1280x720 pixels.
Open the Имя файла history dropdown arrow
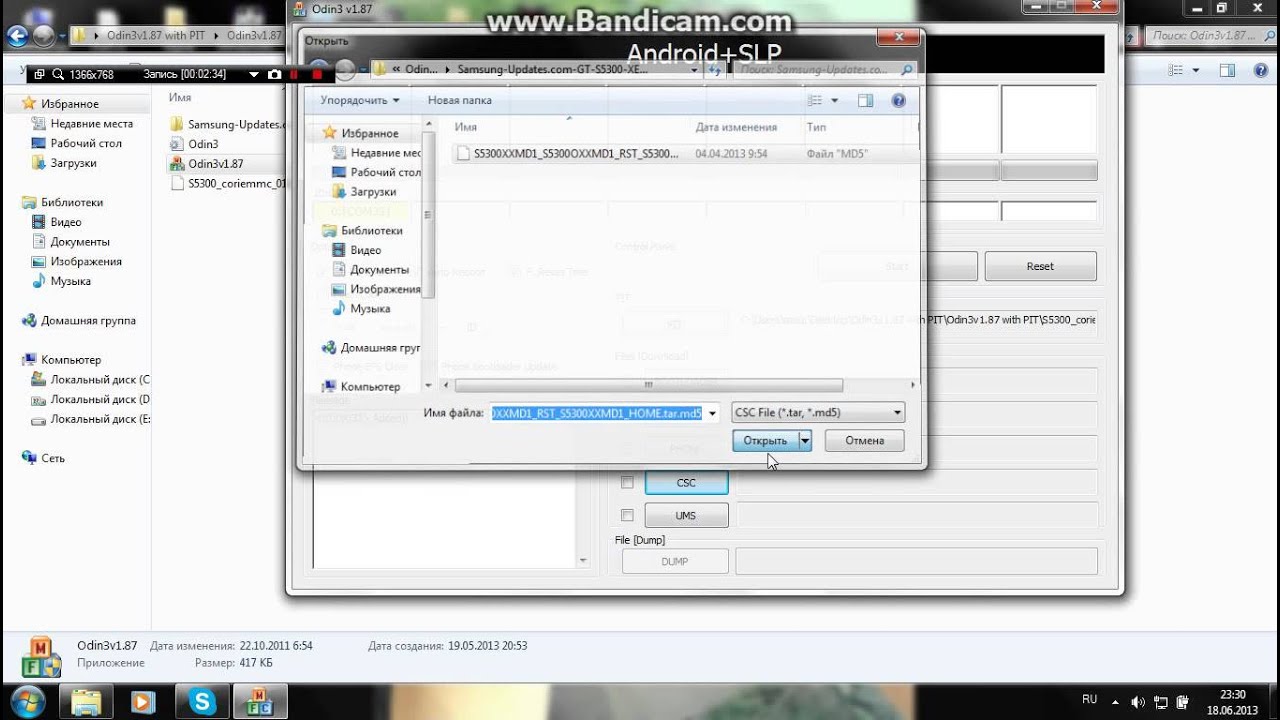(x=712, y=412)
